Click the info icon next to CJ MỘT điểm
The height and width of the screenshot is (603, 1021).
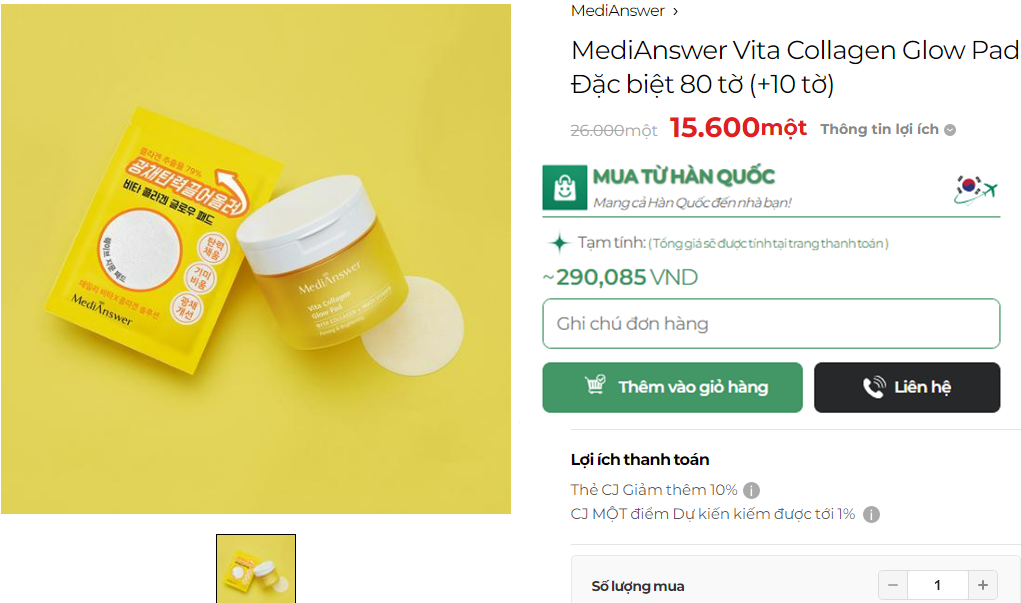(x=871, y=514)
